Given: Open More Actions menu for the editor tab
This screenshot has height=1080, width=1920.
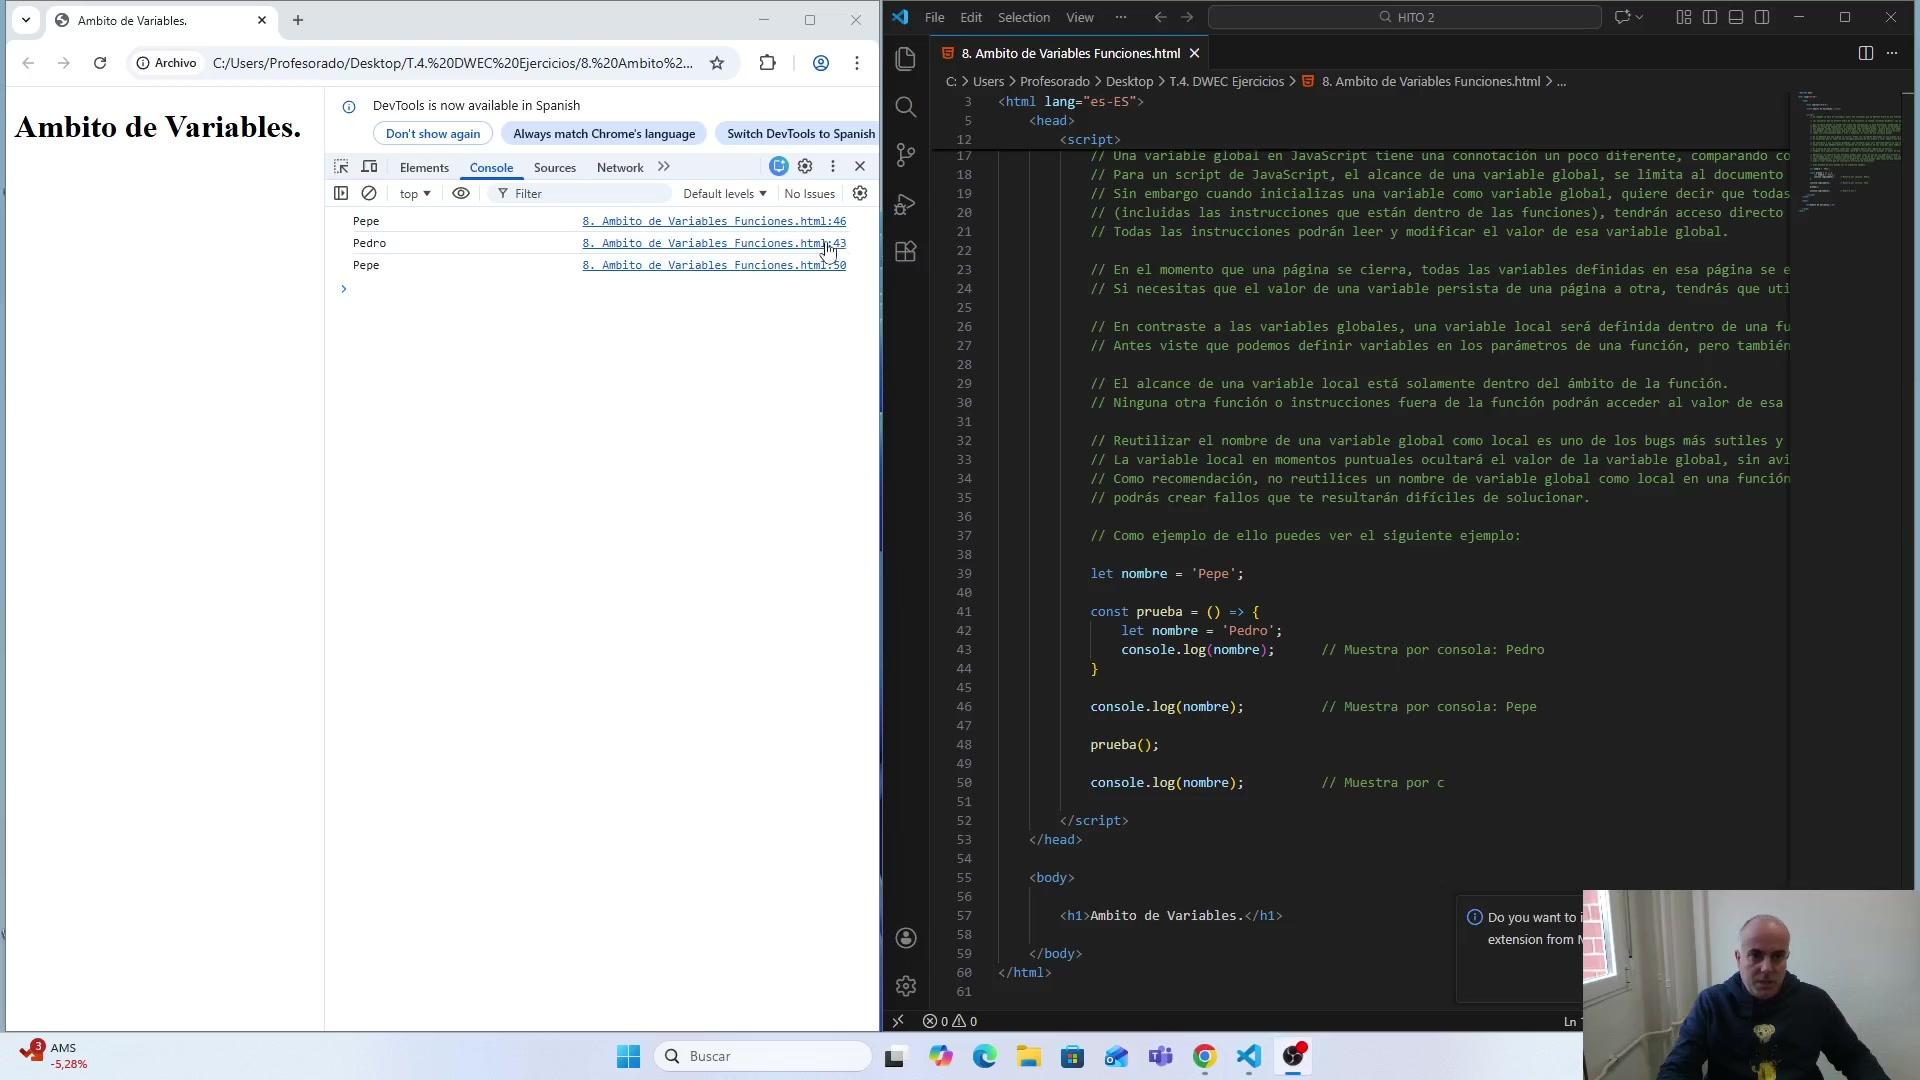Looking at the screenshot, I should (x=1892, y=53).
